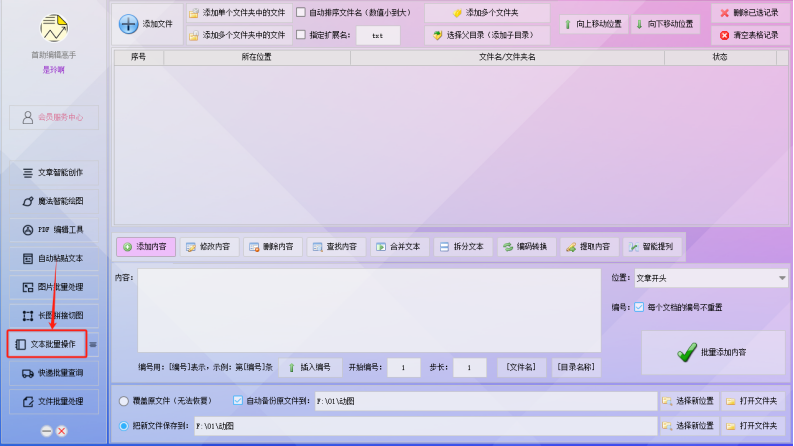Click the 开始编号 input field
794x446 pixels.
click(404, 368)
